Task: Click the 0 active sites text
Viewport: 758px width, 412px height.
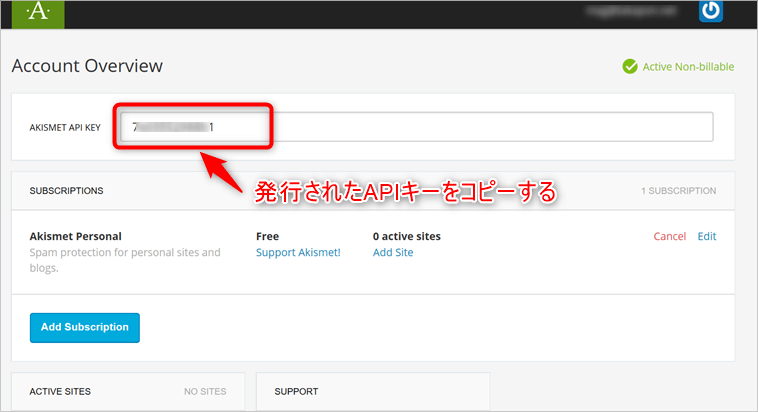Action: coord(407,236)
